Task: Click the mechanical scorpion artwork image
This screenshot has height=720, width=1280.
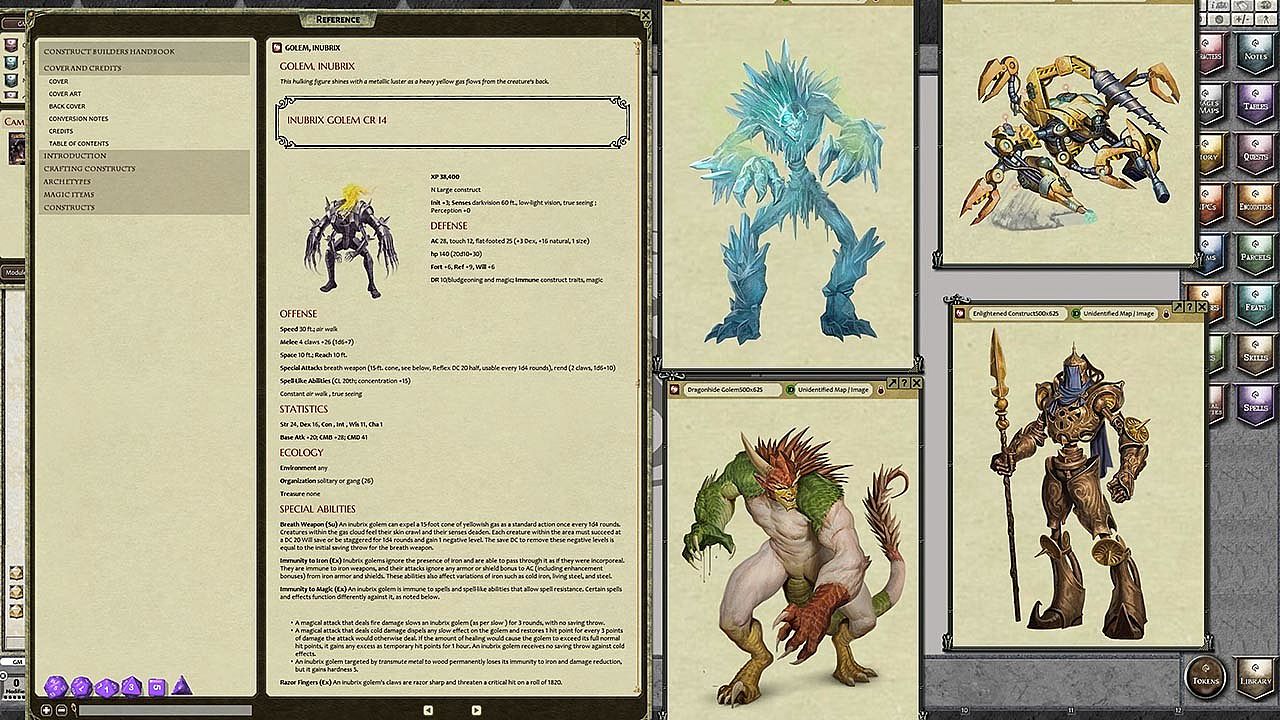Action: [x=1070, y=141]
